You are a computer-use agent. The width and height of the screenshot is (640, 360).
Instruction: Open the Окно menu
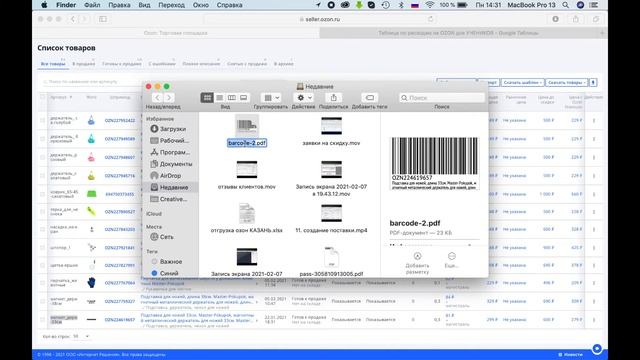click(200, 5)
